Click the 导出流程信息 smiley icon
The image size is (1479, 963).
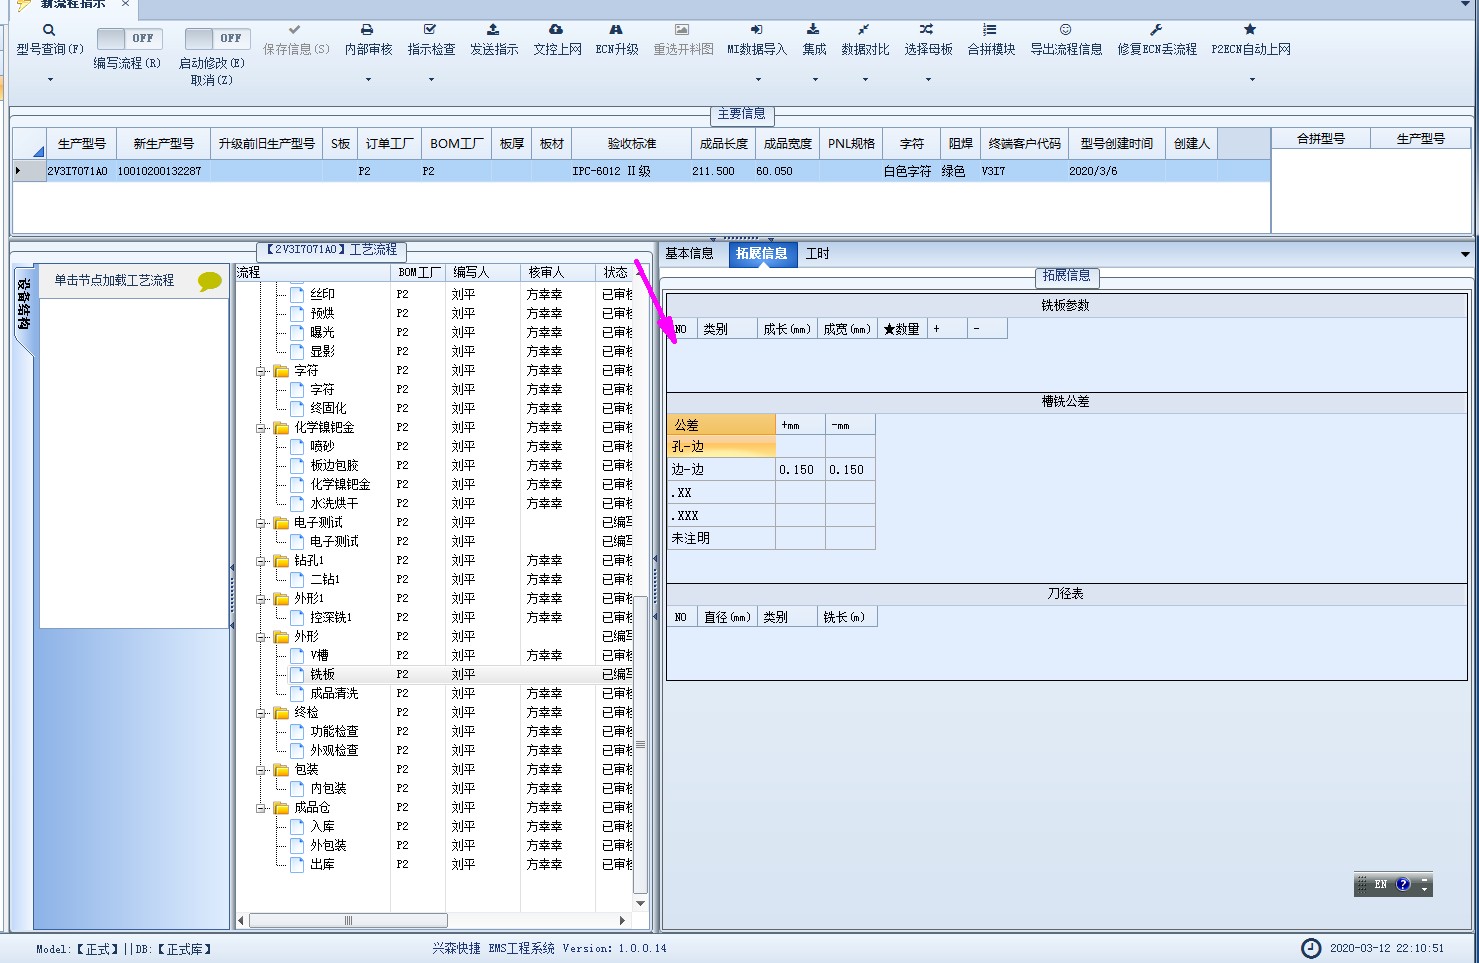click(1066, 30)
